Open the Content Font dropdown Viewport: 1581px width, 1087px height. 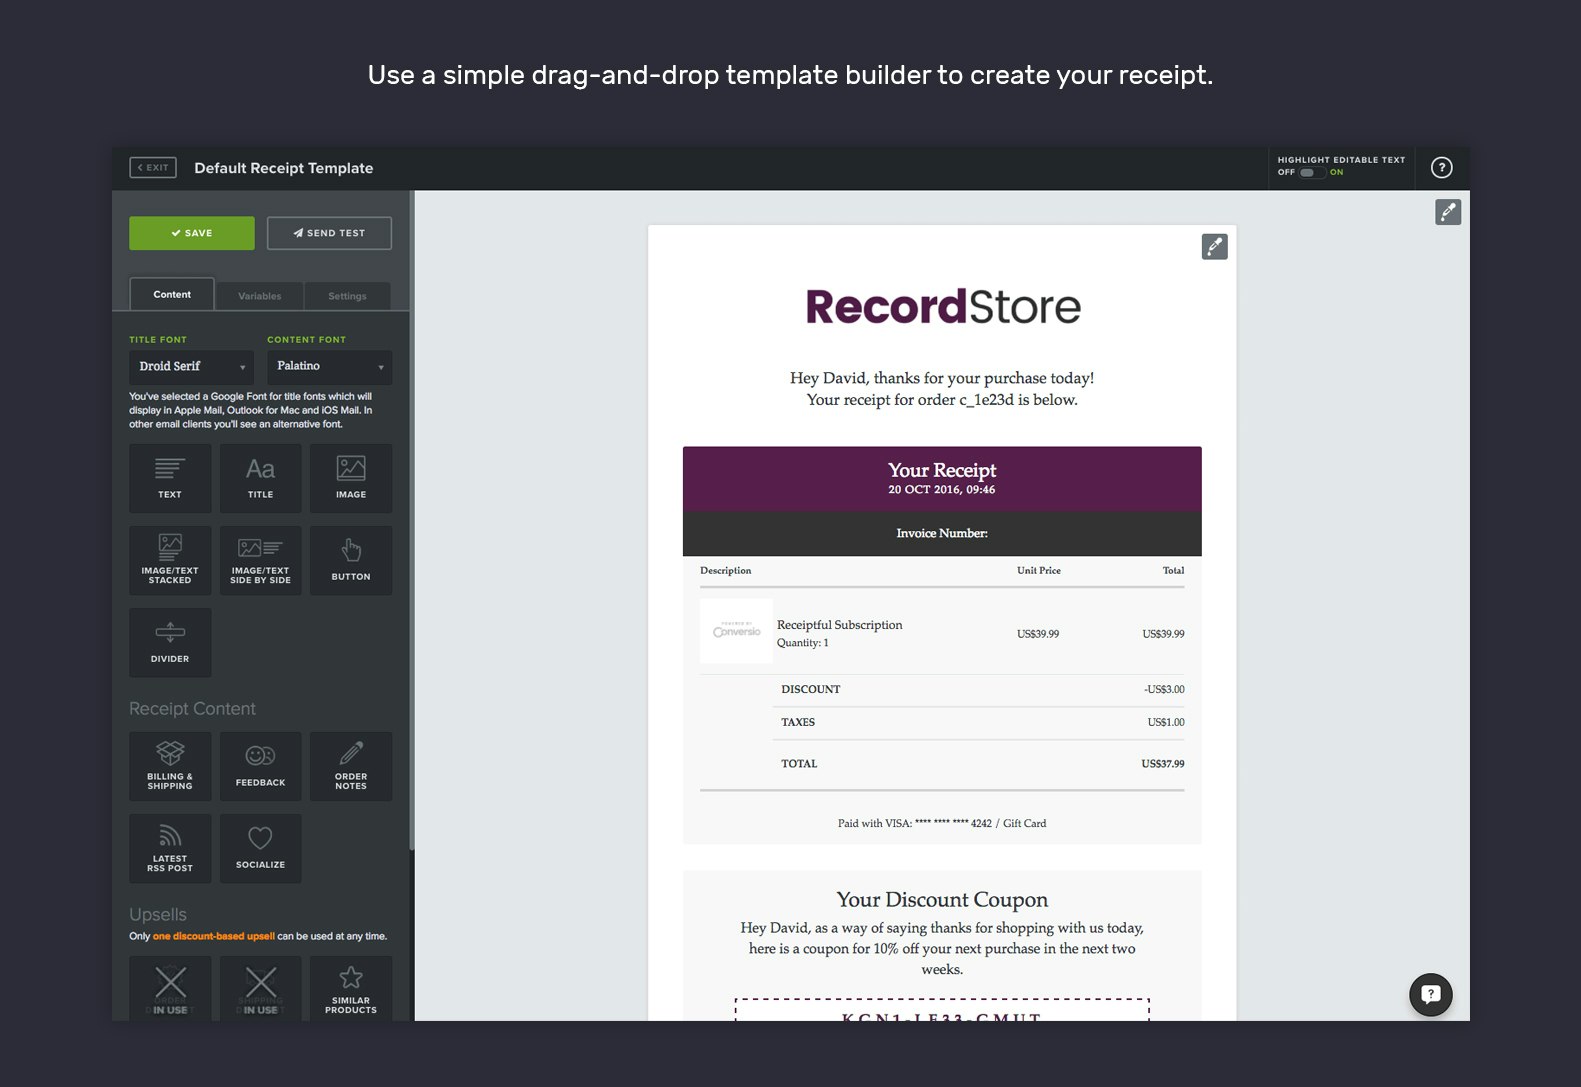coord(329,366)
